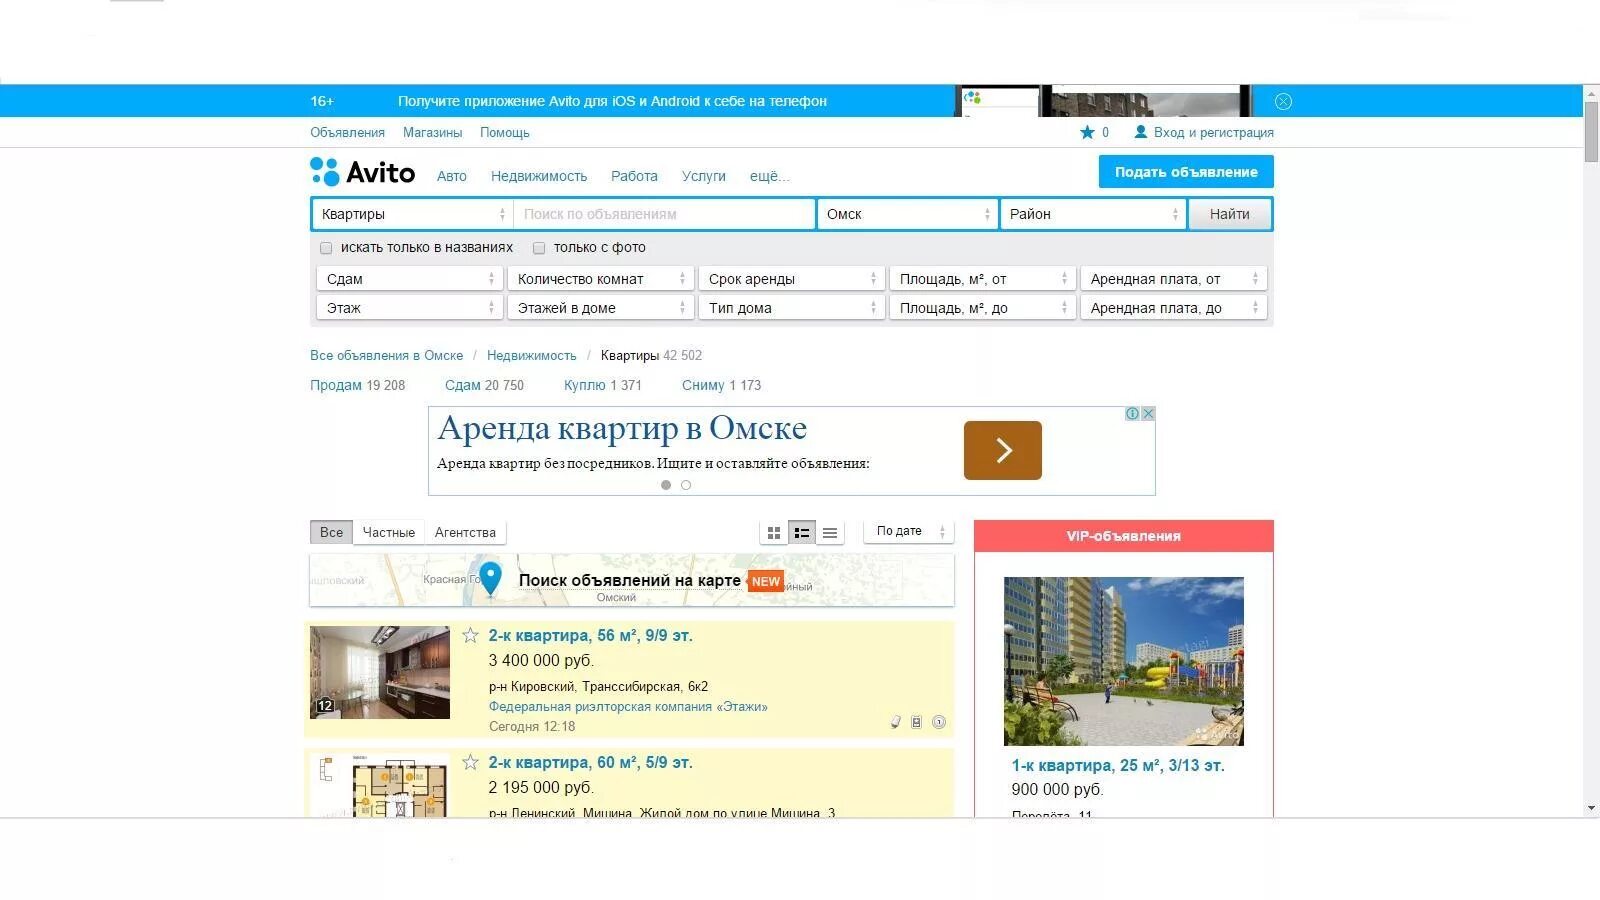Viewport: 1600px width, 900px height.
Task: Click the orange arrow button in ad
Action: [1003, 450]
